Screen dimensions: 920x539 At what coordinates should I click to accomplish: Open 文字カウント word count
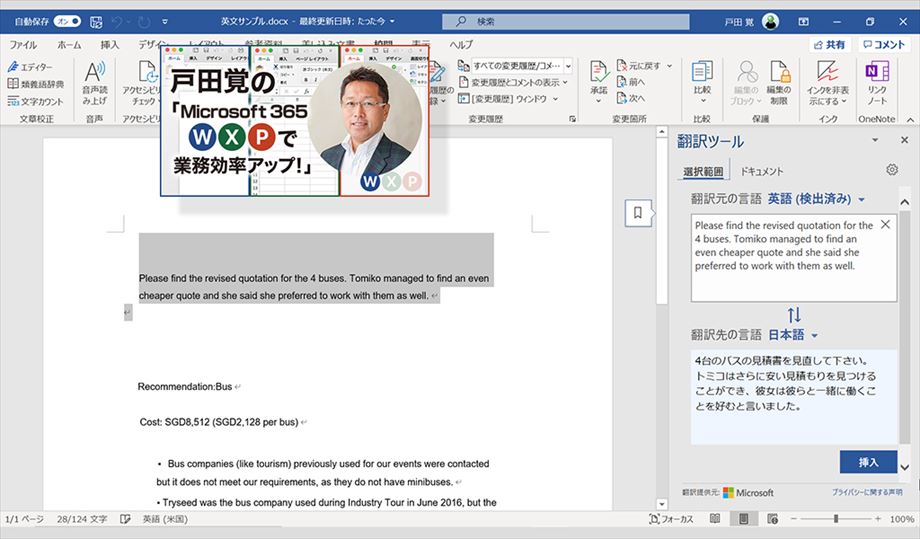(36, 101)
